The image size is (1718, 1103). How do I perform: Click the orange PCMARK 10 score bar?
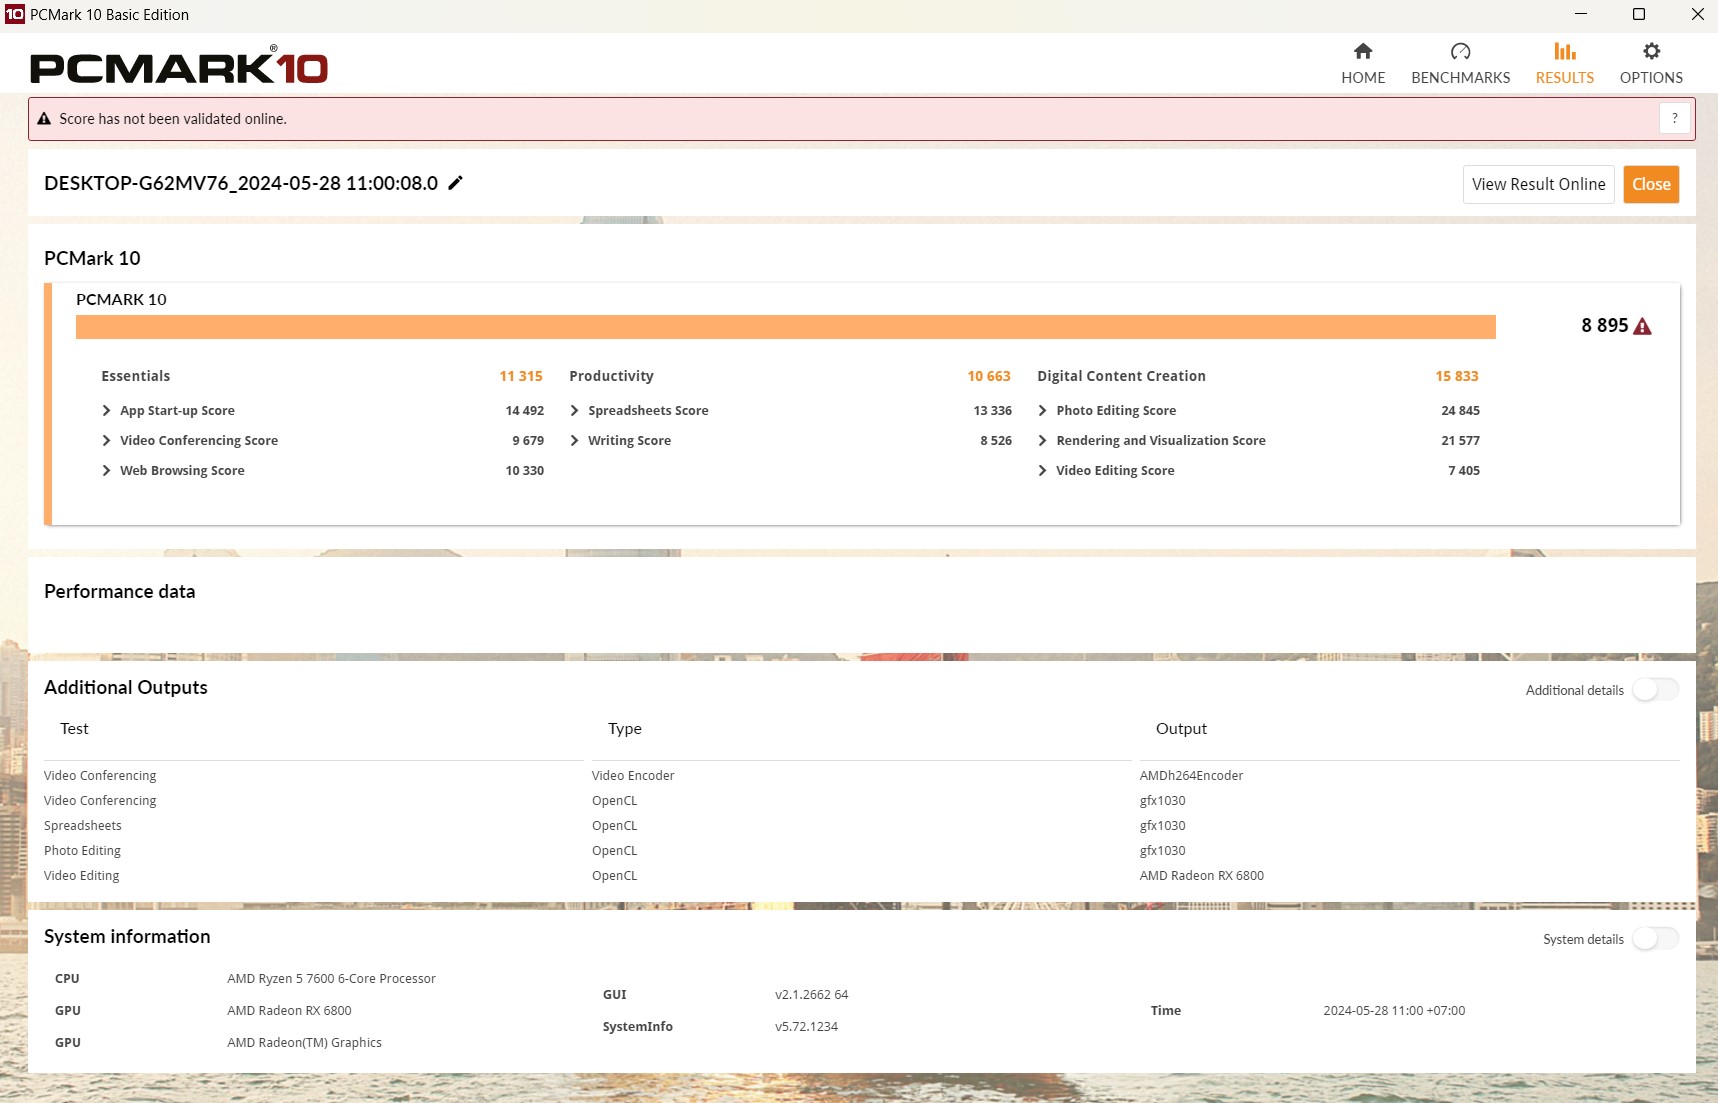click(786, 327)
